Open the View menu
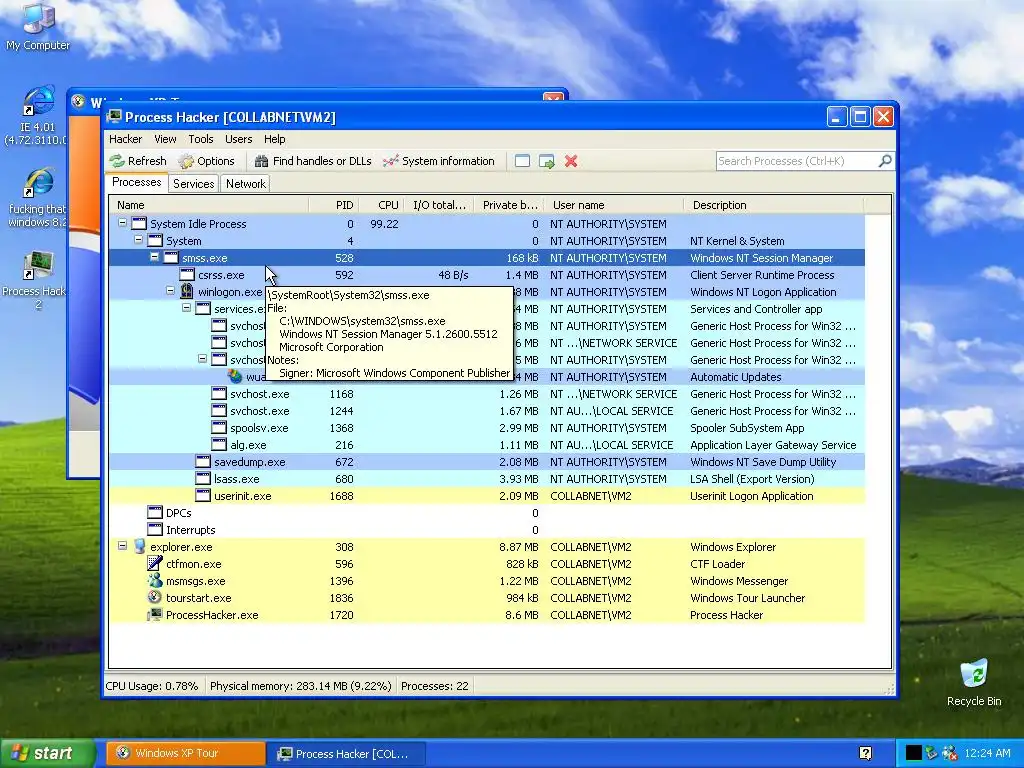The height and width of the screenshot is (768, 1024). (165, 139)
